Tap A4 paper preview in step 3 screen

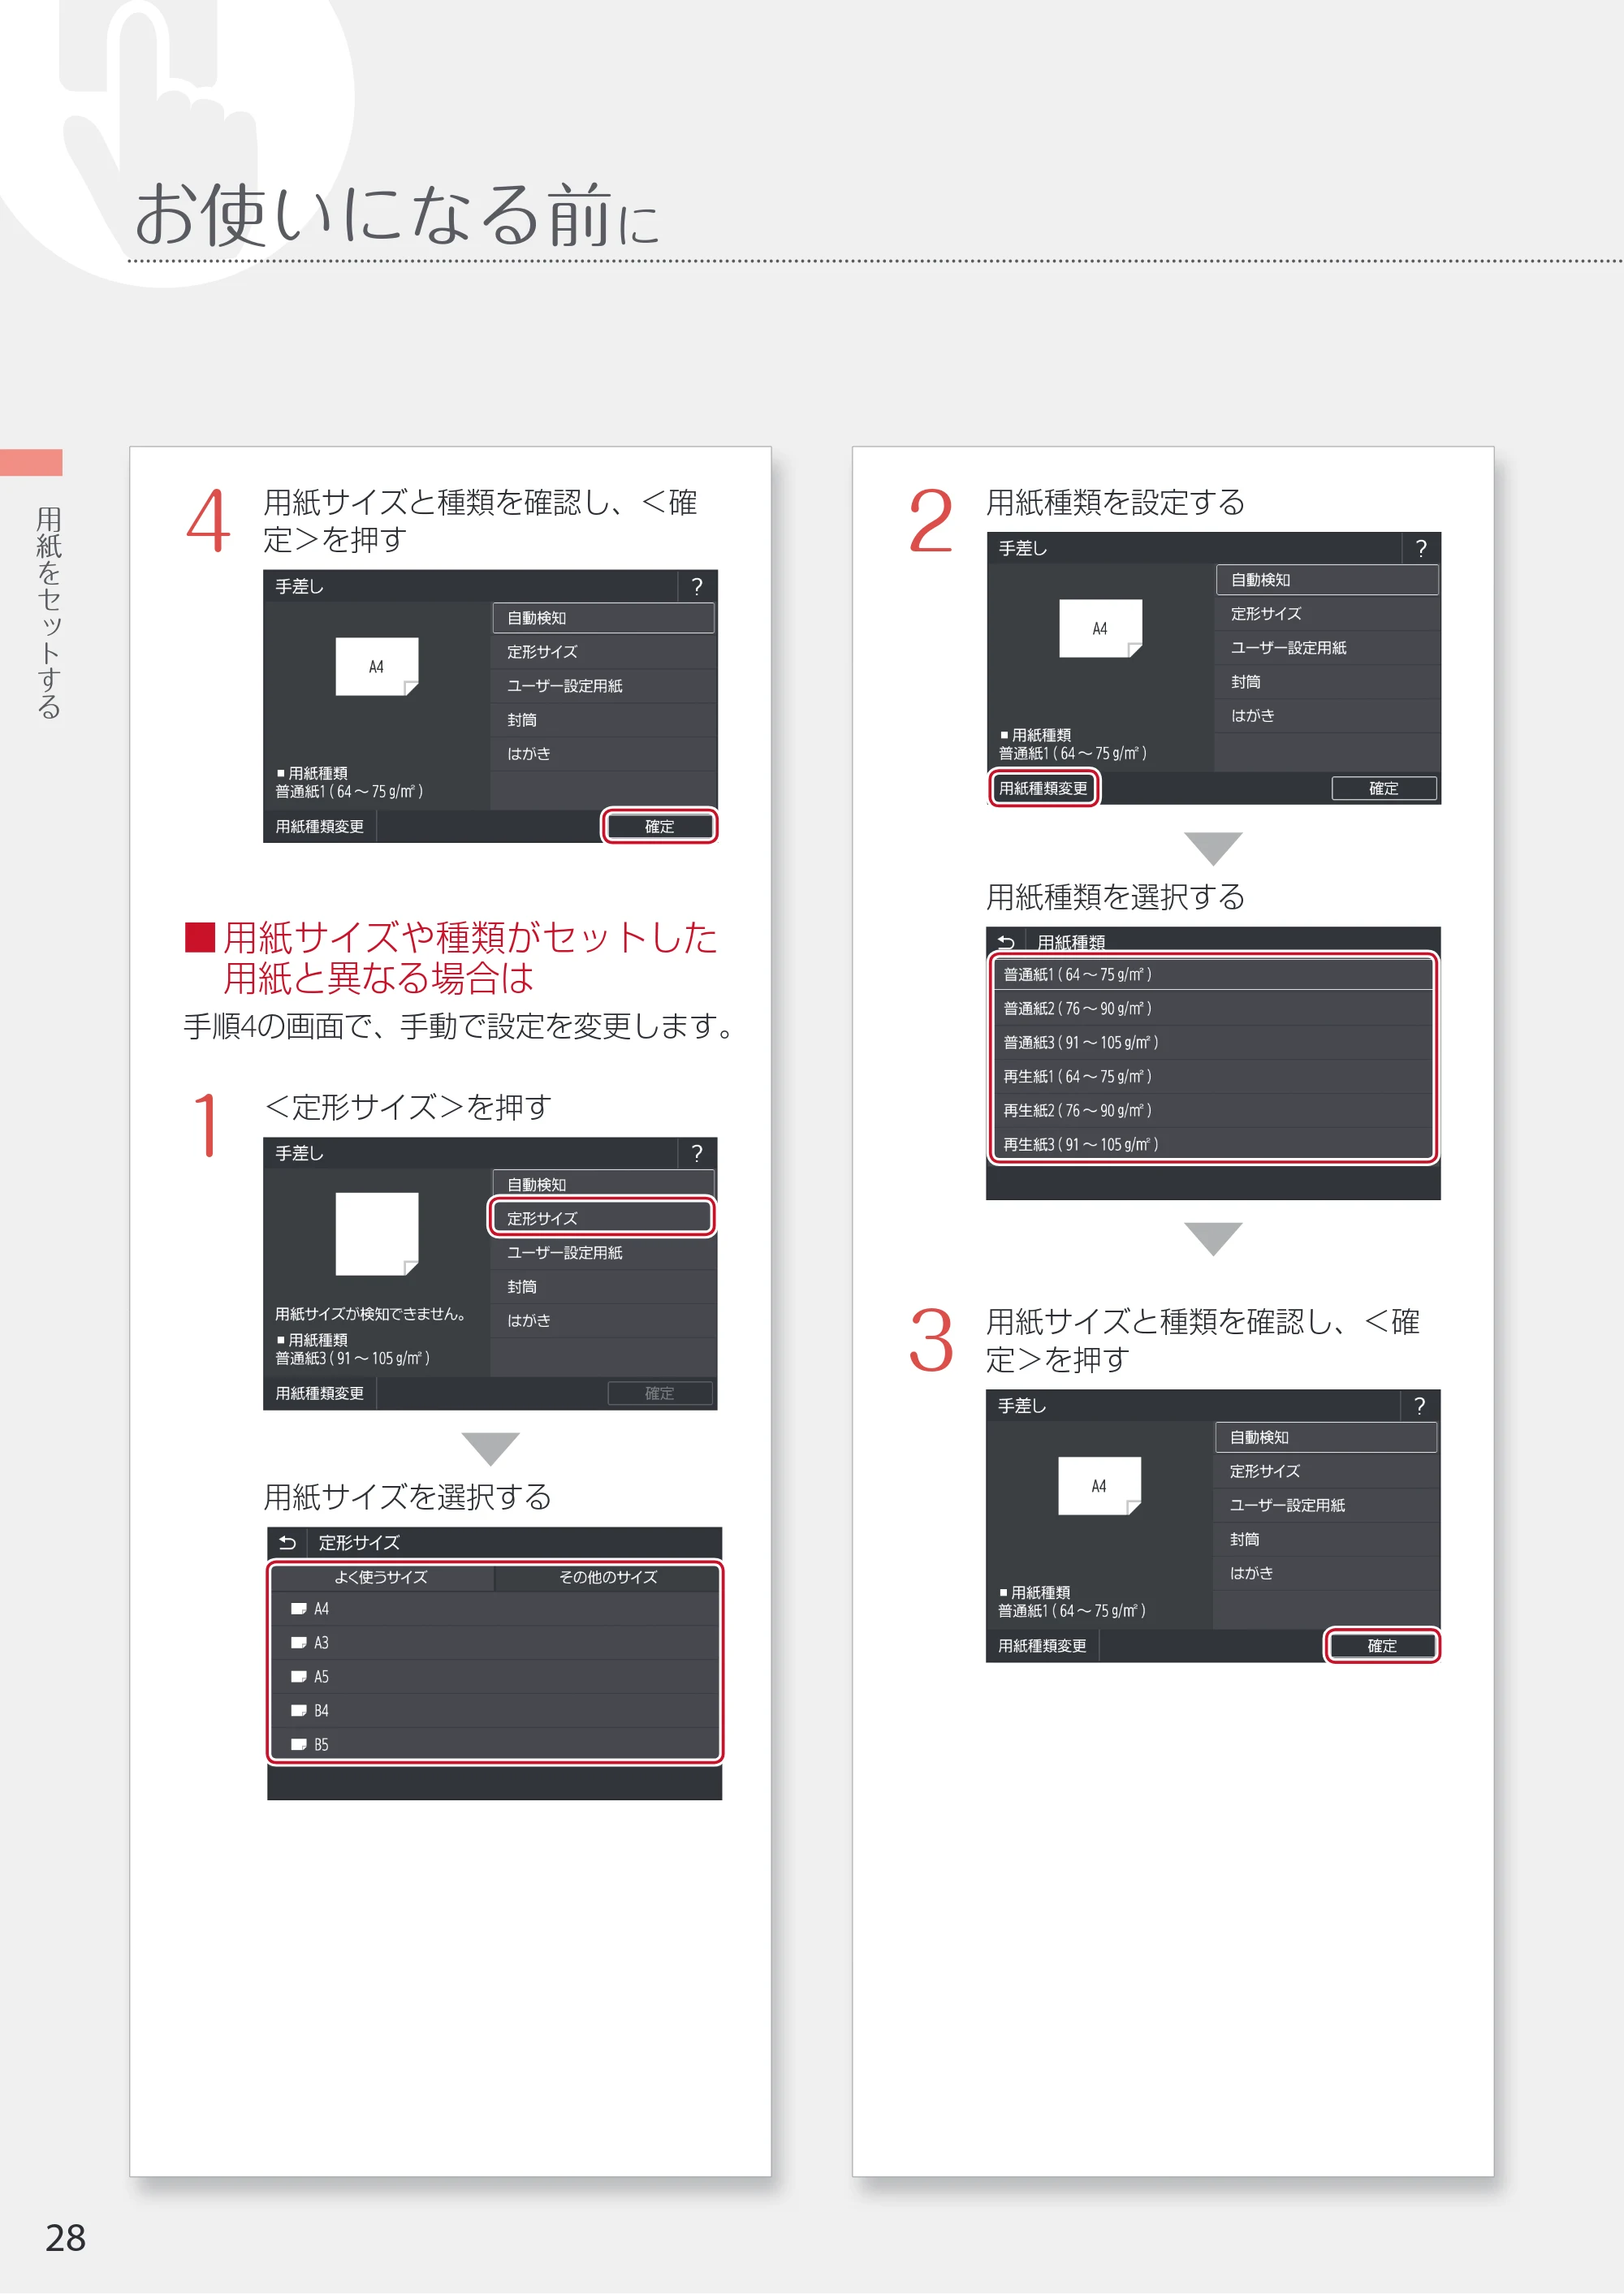pyautogui.click(x=1100, y=1486)
